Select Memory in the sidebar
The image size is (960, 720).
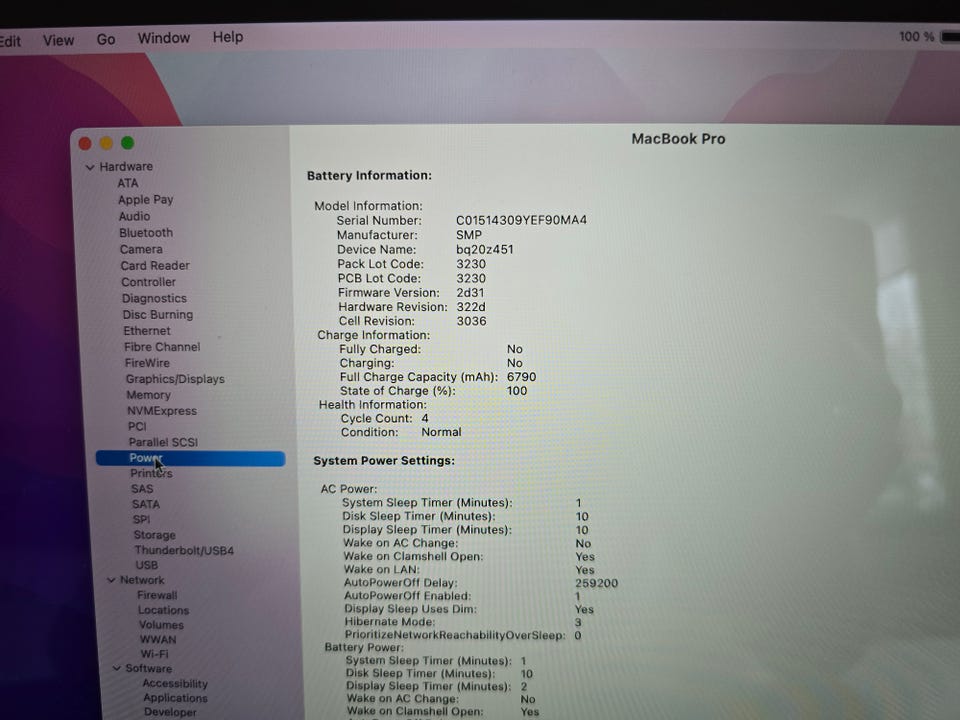click(148, 395)
